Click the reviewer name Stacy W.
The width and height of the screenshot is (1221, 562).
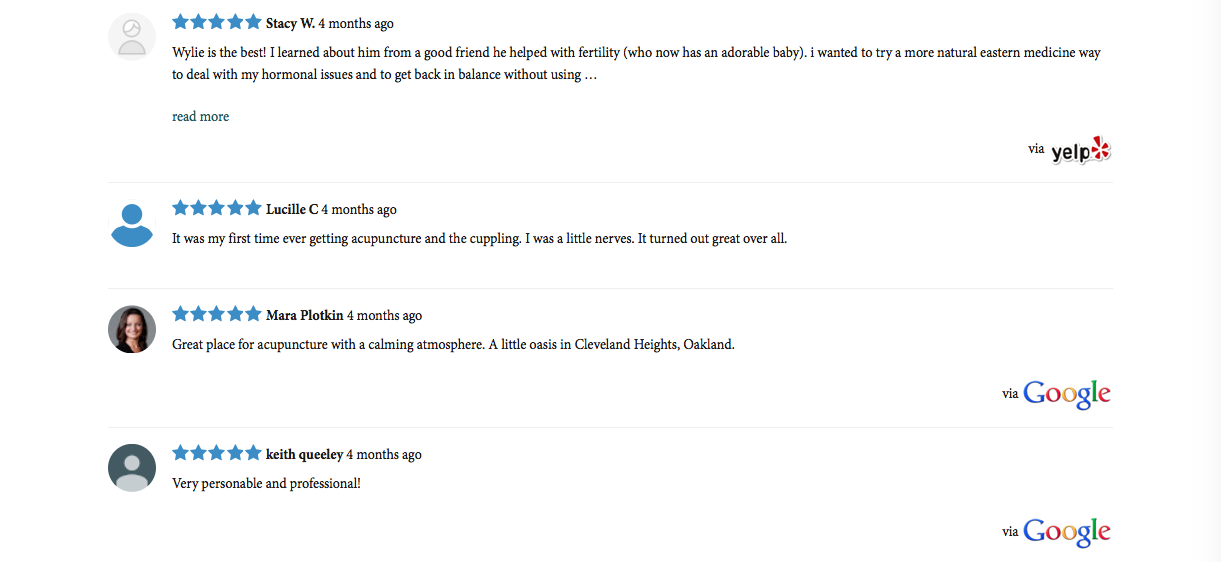[290, 23]
